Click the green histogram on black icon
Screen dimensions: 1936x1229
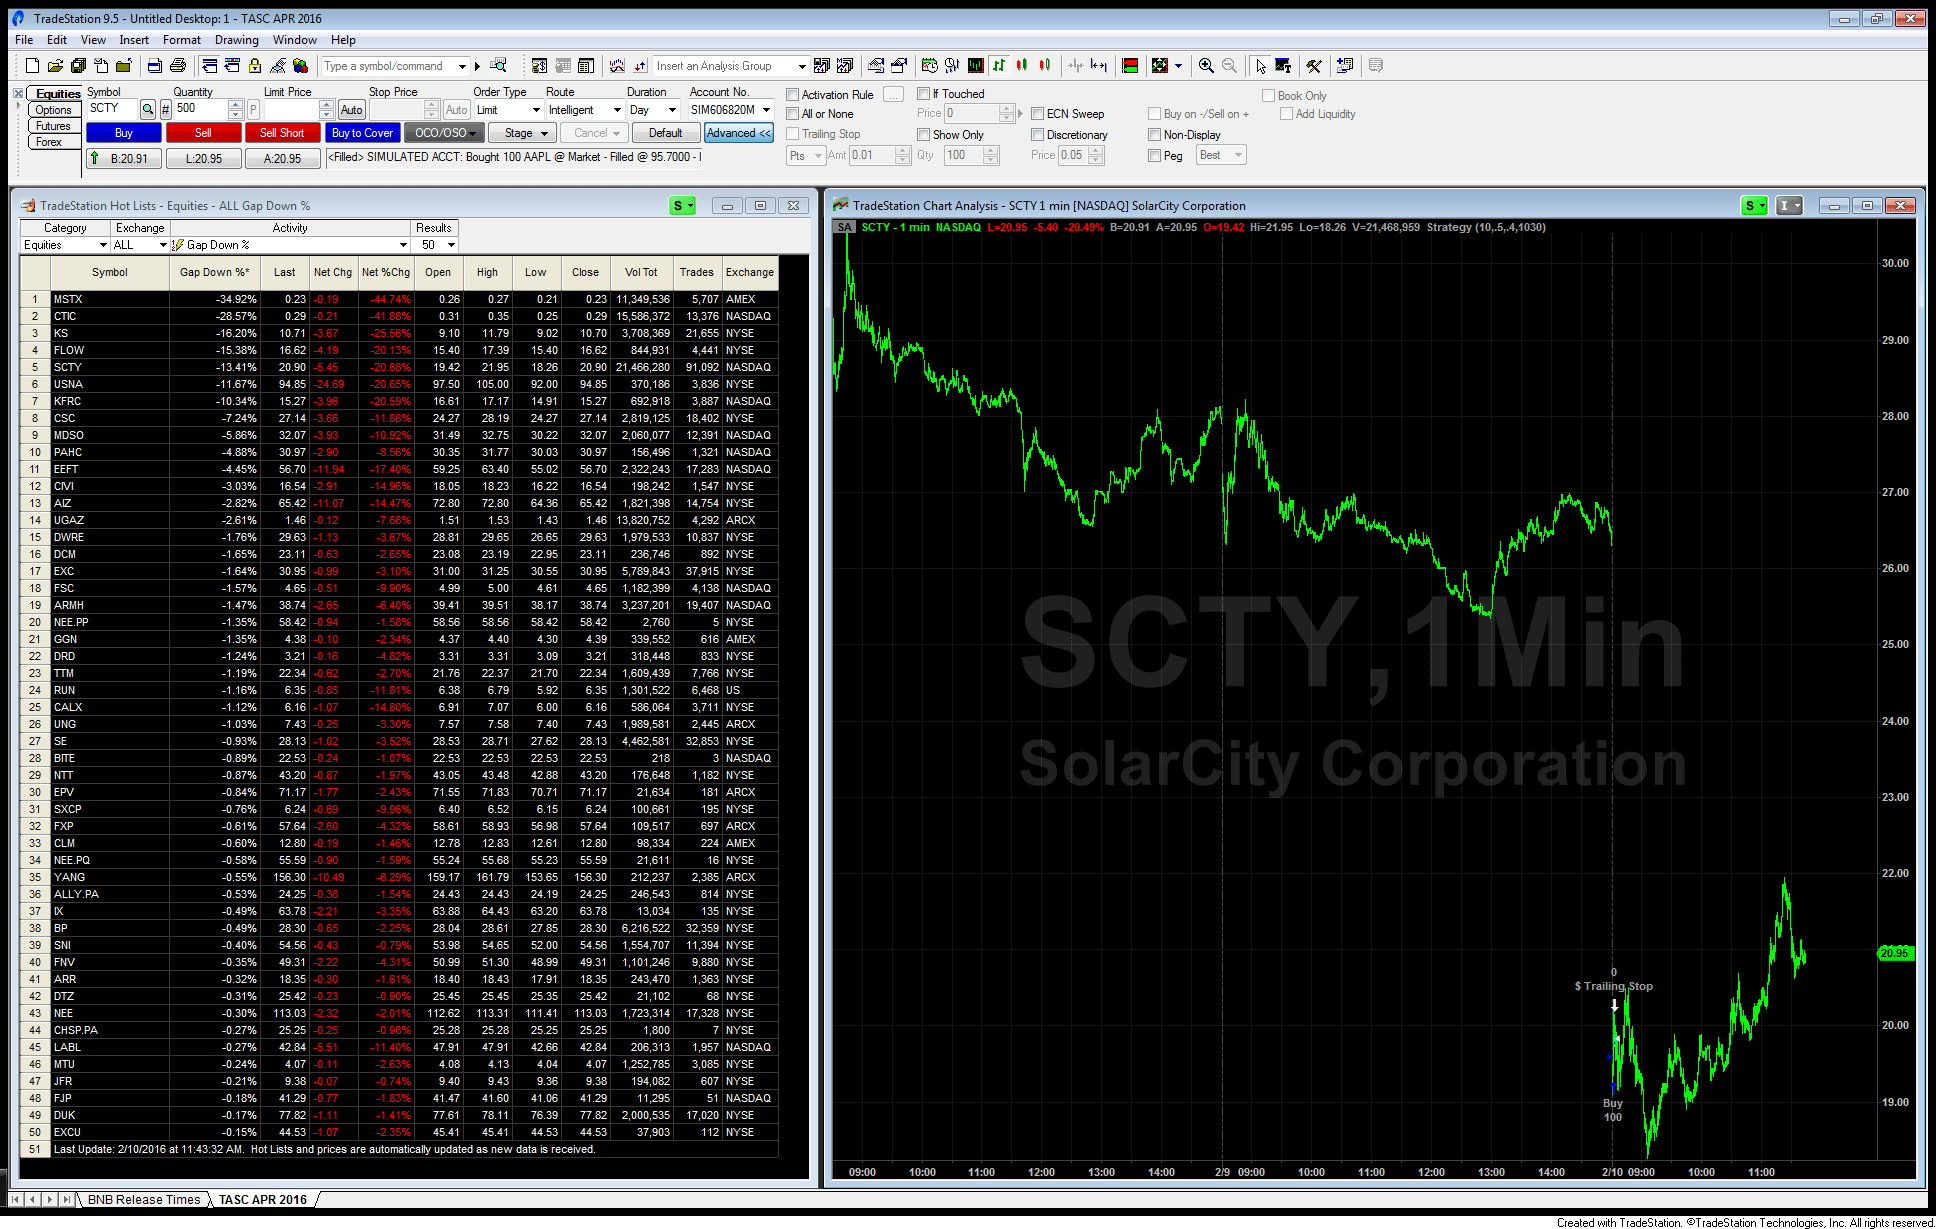pyautogui.click(x=975, y=66)
